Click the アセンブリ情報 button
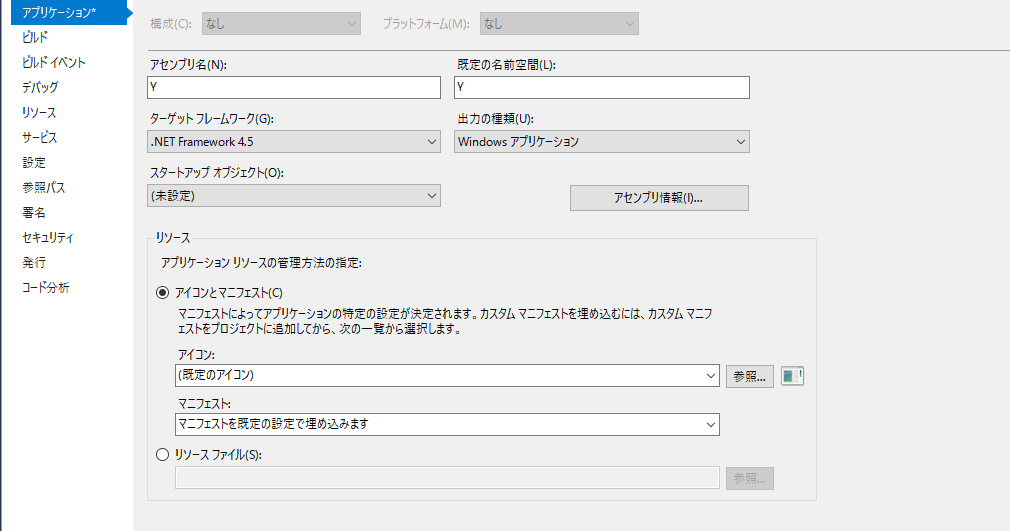Viewport: 1010px width, 531px height. click(x=659, y=198)
